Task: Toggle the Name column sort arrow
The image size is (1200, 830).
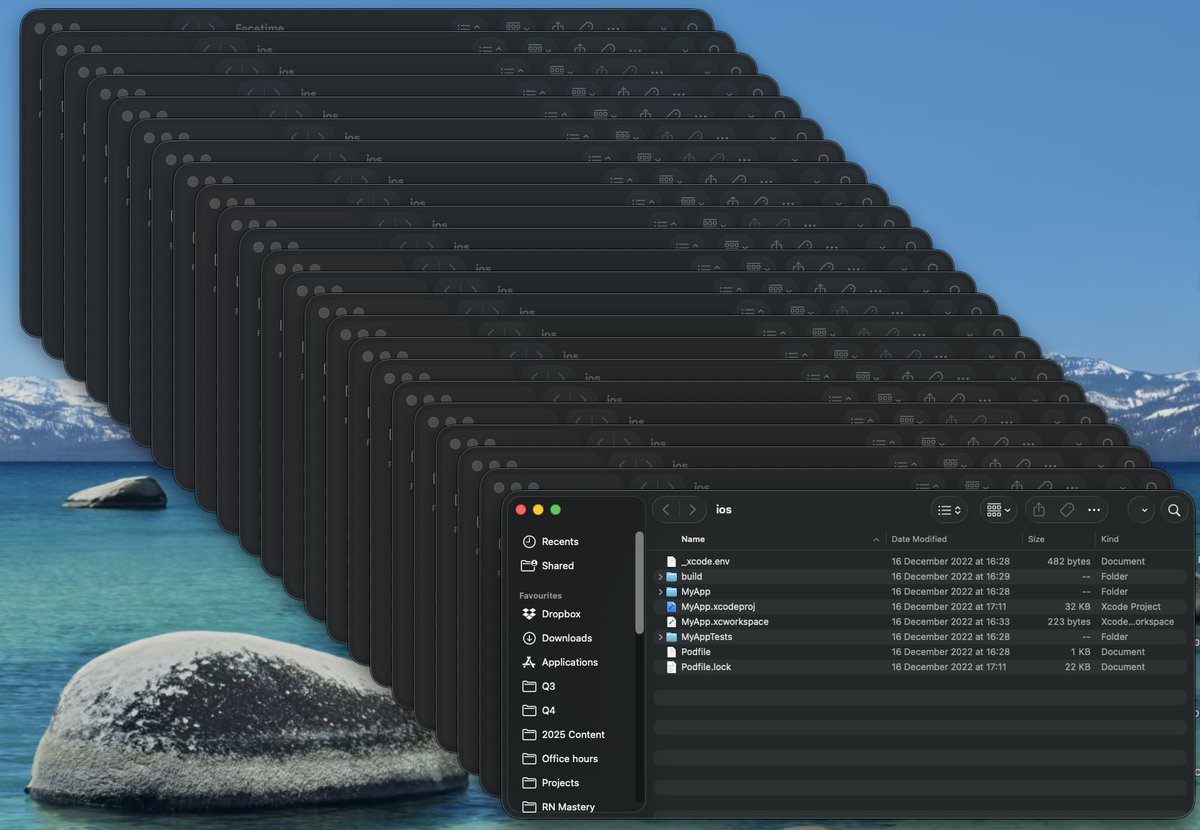Action: [x=877, y=540]
